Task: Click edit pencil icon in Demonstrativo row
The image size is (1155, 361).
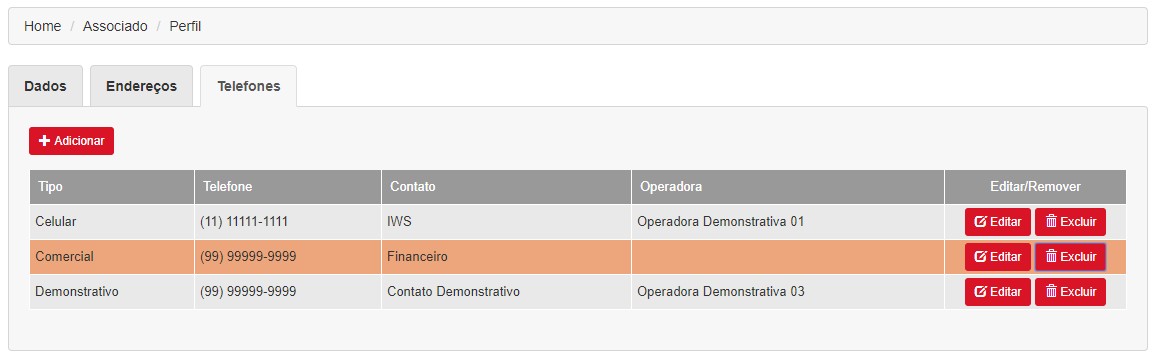Action: (980, 292)
